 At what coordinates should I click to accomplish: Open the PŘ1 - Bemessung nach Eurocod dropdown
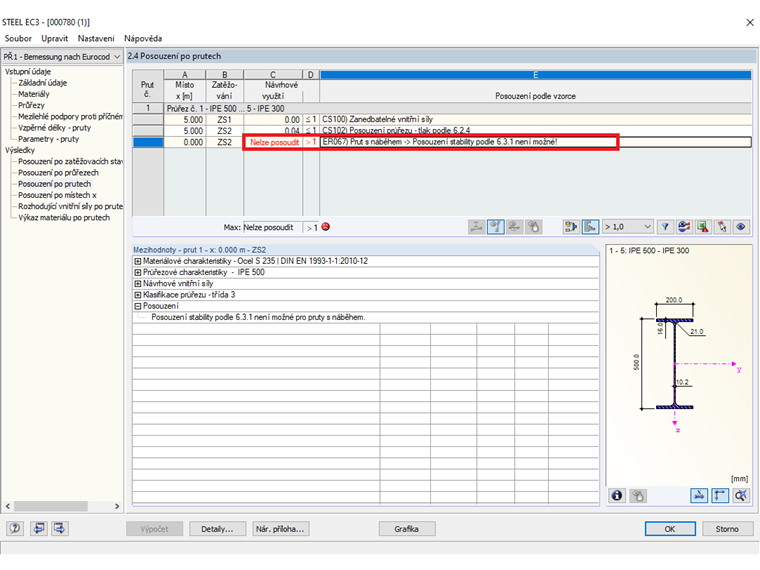click(62, 57)
